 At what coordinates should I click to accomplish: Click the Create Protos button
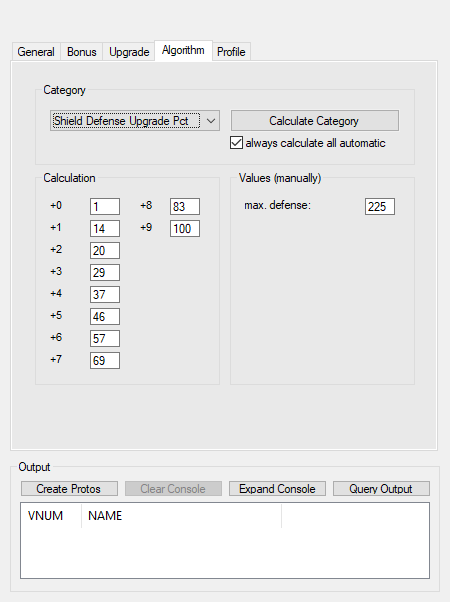point(69,489)
